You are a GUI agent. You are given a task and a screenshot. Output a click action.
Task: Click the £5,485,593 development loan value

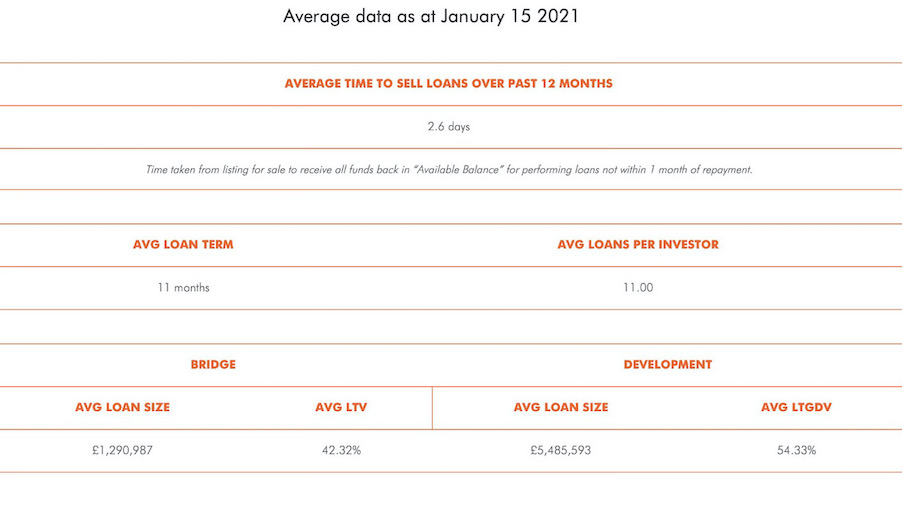pos(561,450)
